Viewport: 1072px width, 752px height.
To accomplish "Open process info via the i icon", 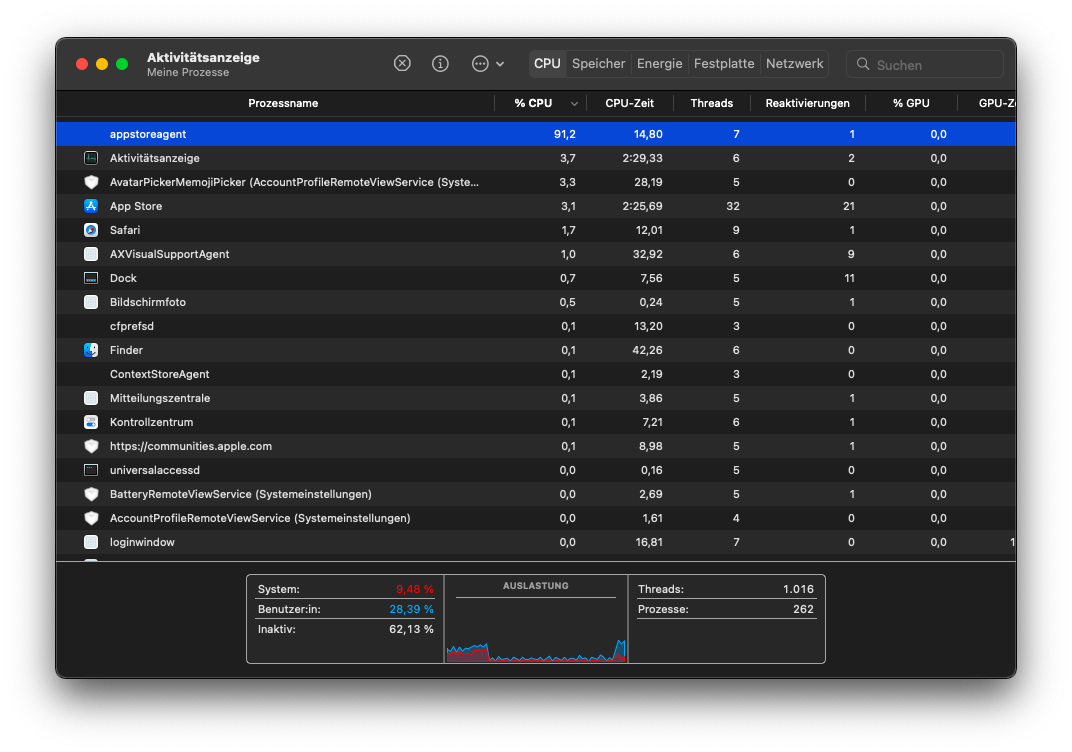I will click(x=440, y=63).
